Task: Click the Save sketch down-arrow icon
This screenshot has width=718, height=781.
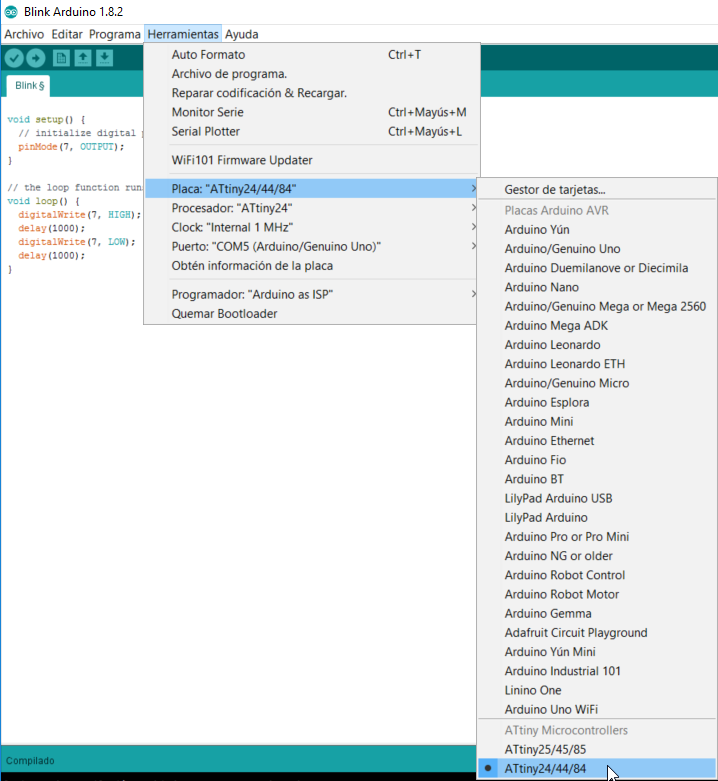Action: [x=105, y=58]
